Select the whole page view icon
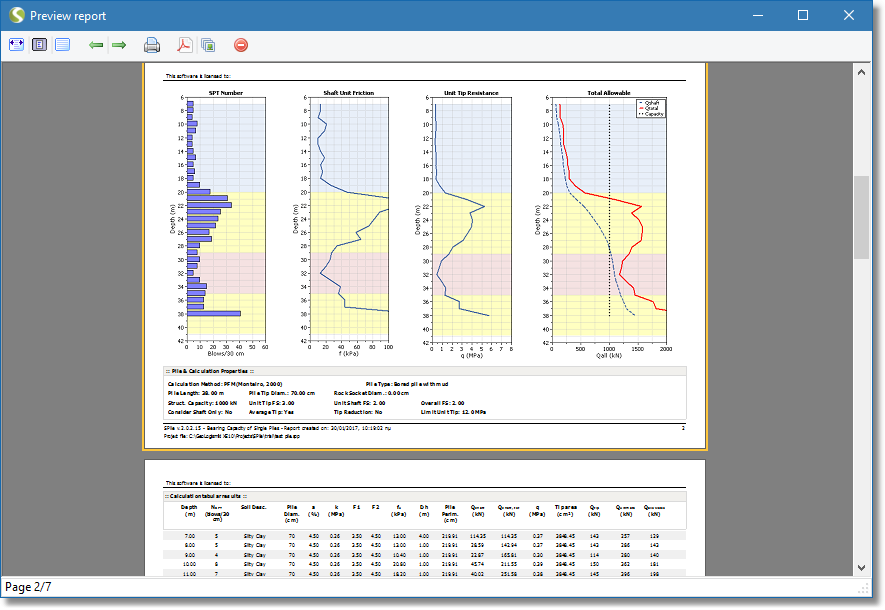Viewport: 885px width, 610px height. point(40,45)
